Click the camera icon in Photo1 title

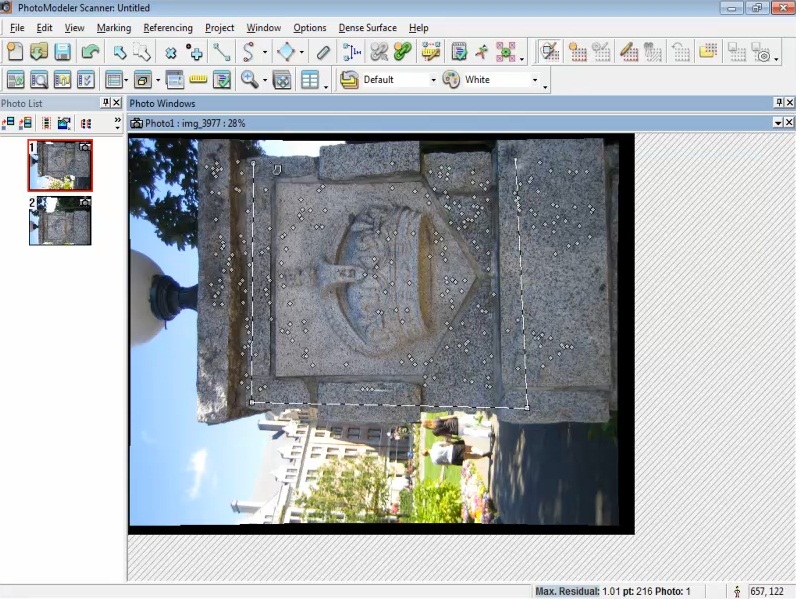pos(137,123)
